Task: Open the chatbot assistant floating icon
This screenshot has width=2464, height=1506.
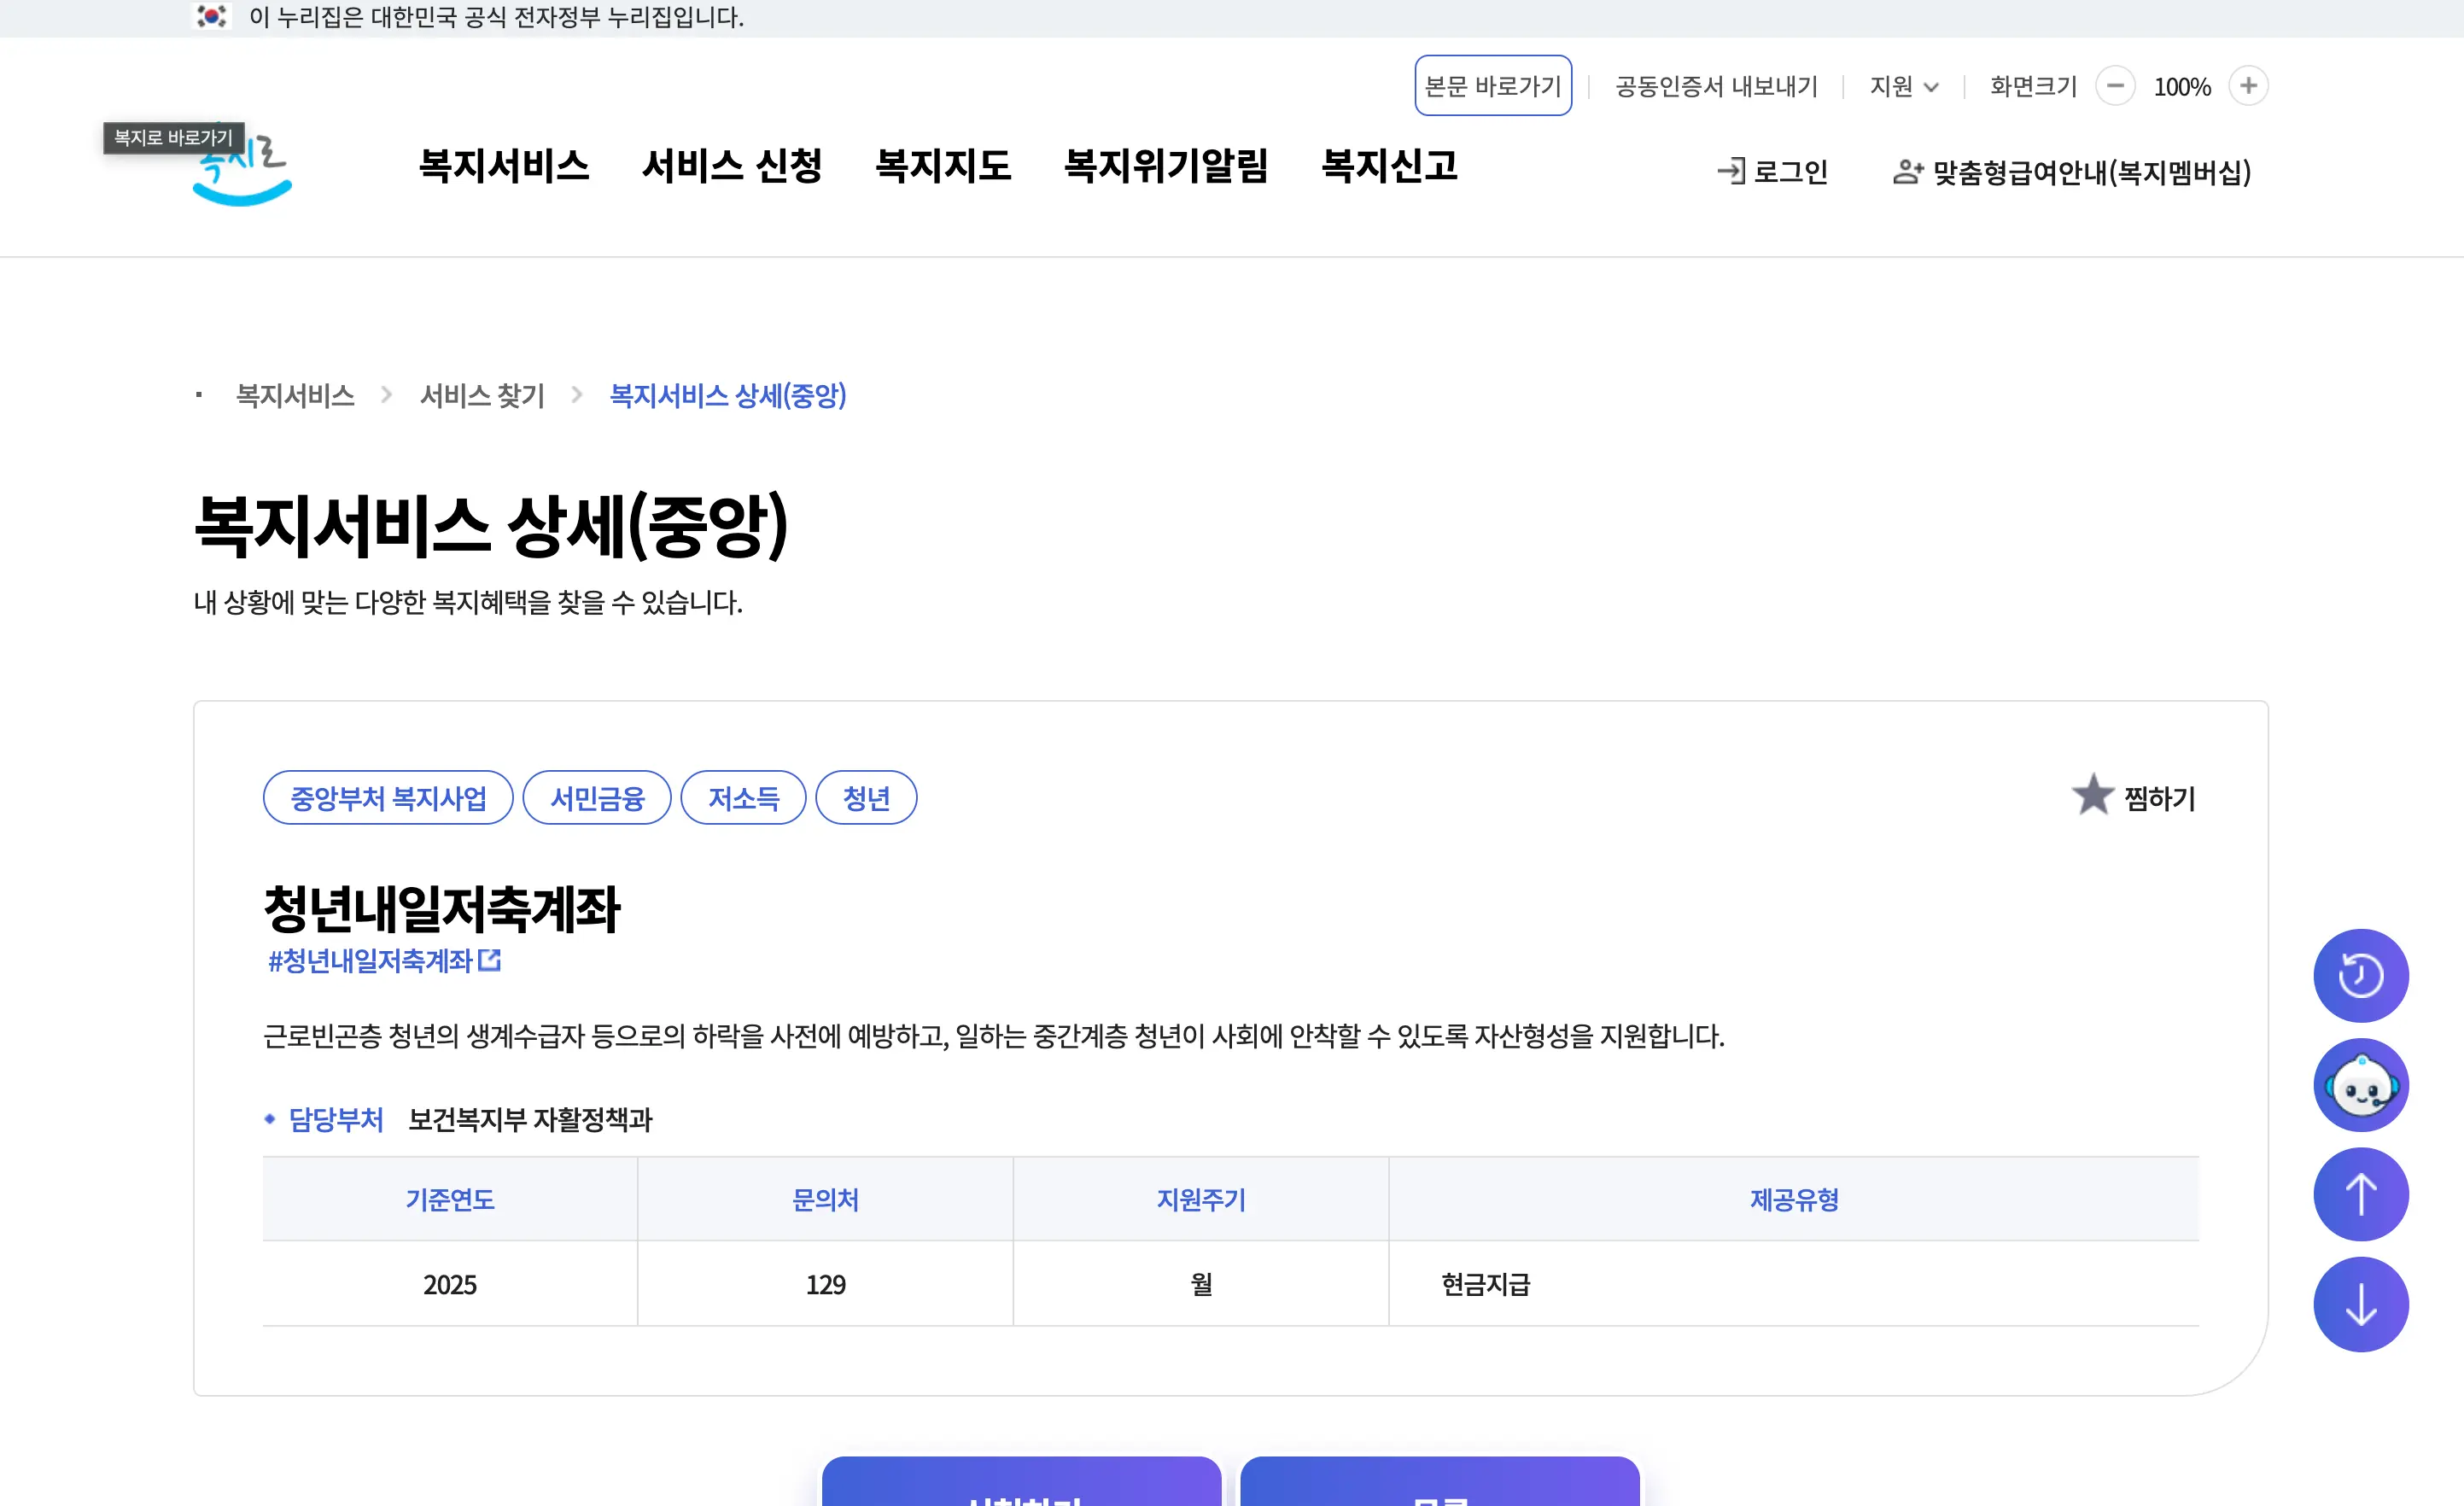Action: pyautogui.click(x=2360, y=1085)
